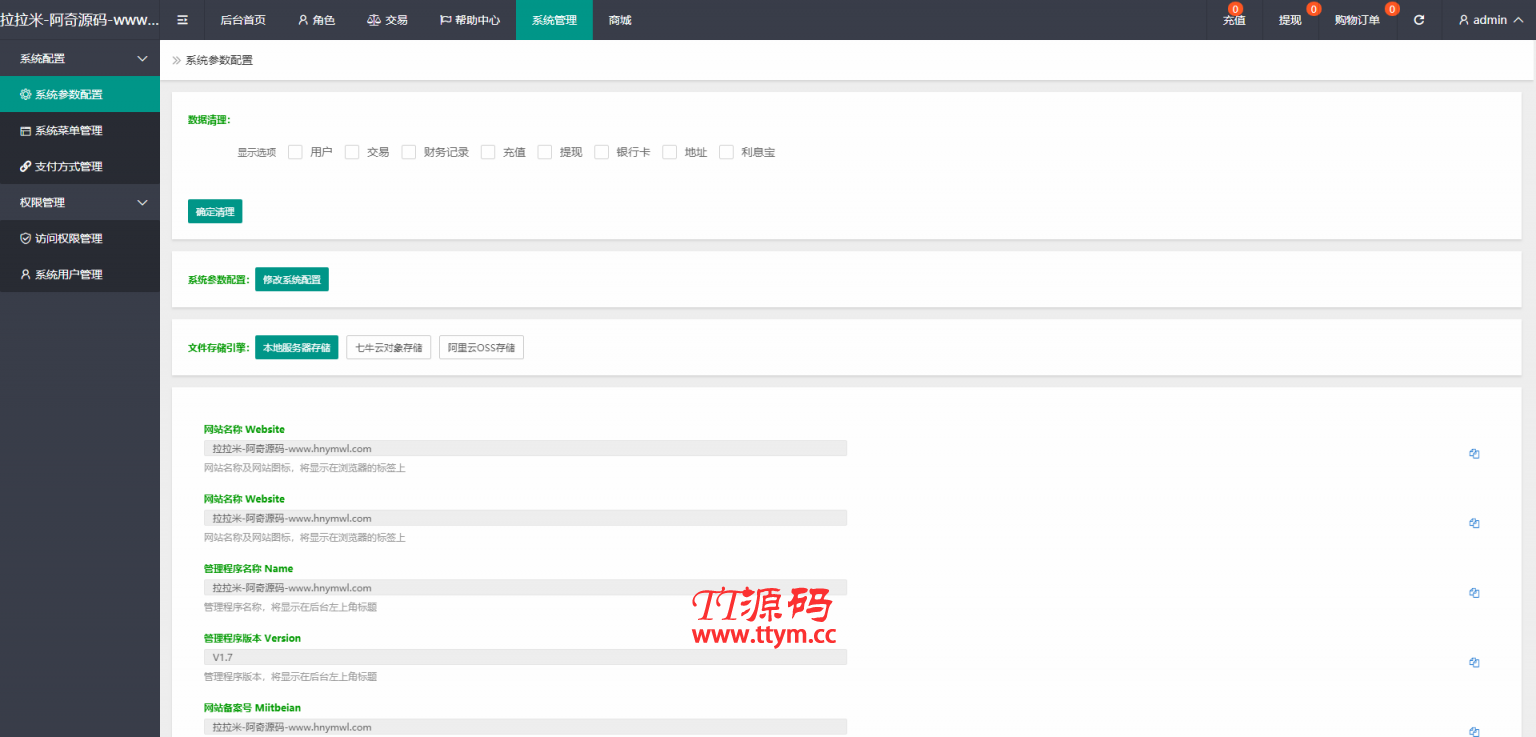1536x737 pixels.
Task: Click the second 网站名称 Website input field
Action: click(x=525, y=518)
